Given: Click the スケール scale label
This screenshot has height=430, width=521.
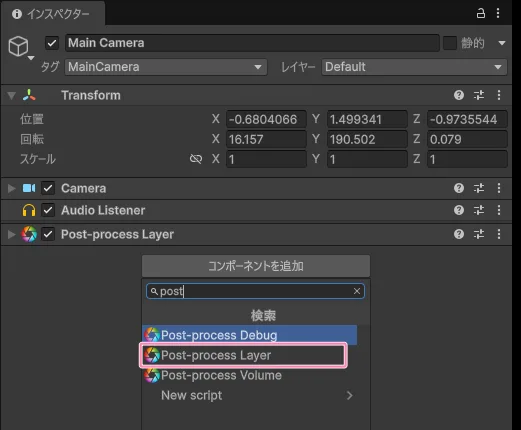Looking at the screenshot, I should point(38,159).
